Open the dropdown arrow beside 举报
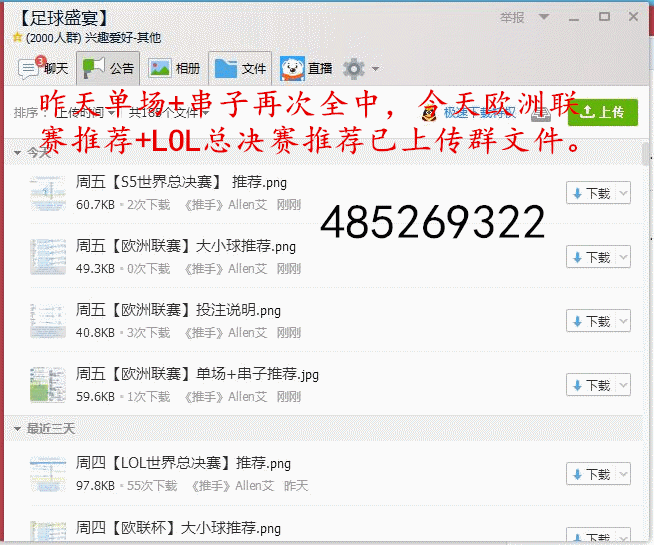 pyautogui.click(x=543, y=17)
